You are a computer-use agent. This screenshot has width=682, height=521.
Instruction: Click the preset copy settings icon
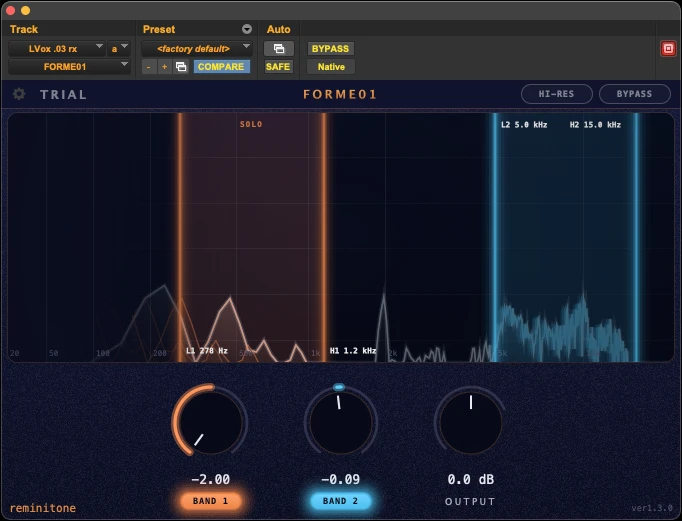click(181, 67)
